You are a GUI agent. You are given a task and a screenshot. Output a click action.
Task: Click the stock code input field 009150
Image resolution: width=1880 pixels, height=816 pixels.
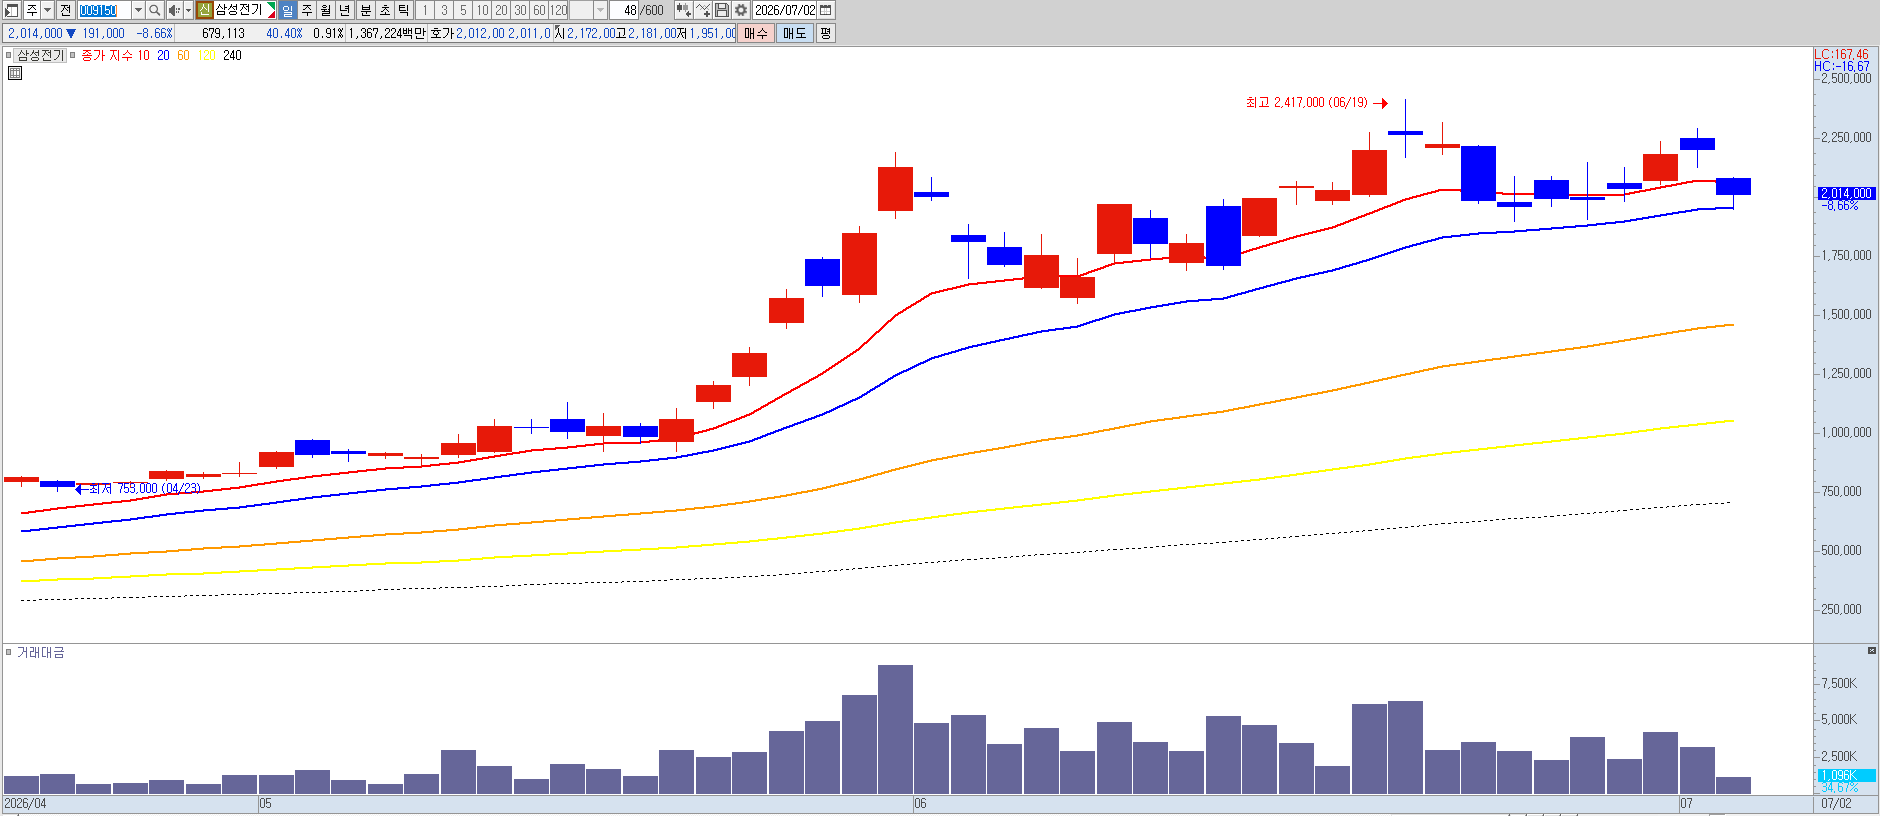[104, 10]
